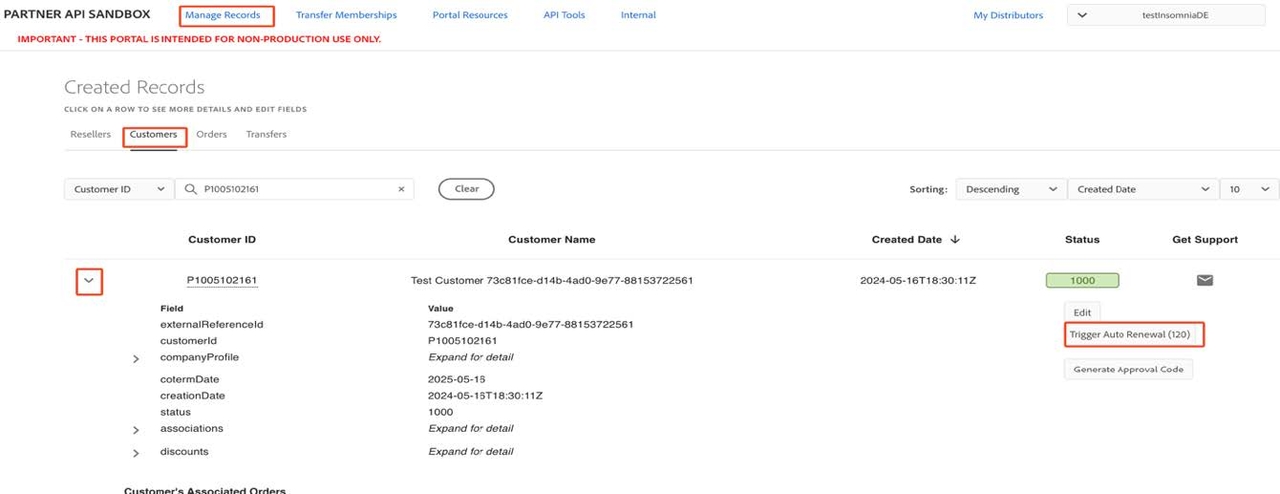Open the Descending sort order dropdown

(1010, 189)
